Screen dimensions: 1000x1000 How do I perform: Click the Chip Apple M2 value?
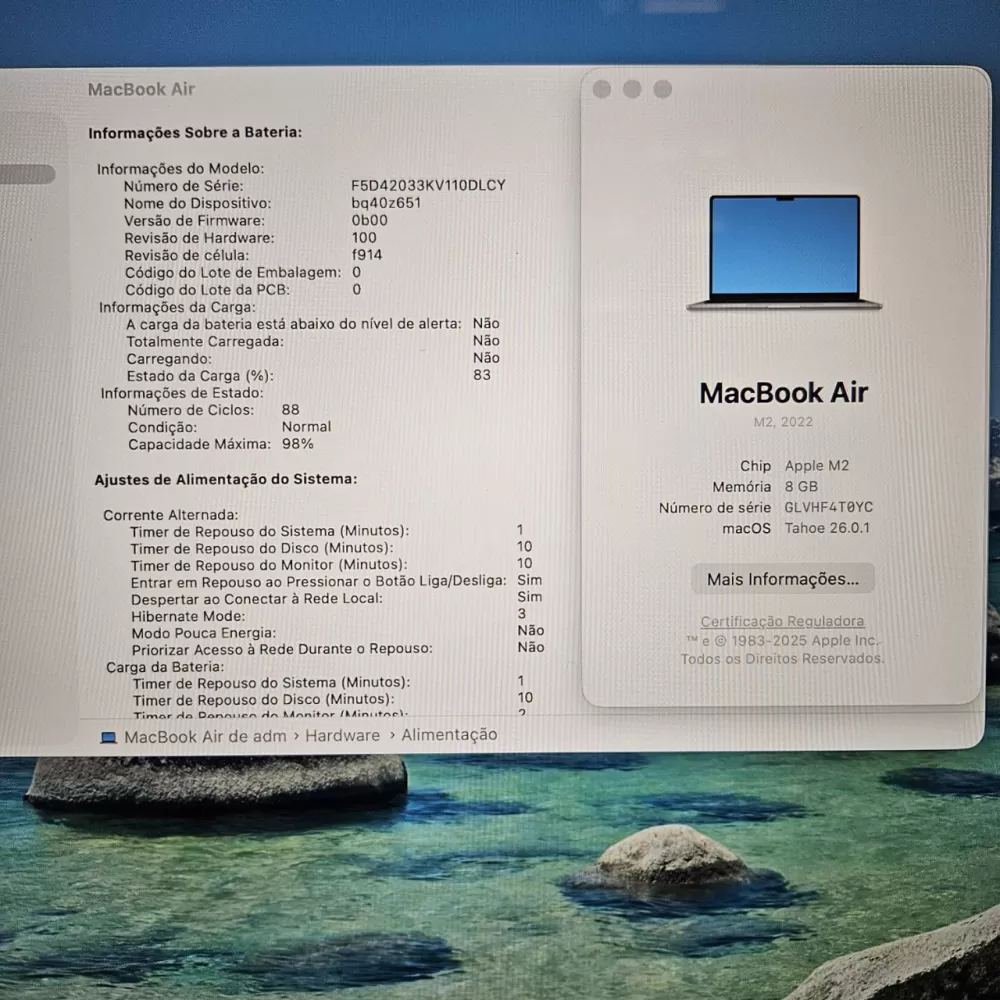point(817,466)
